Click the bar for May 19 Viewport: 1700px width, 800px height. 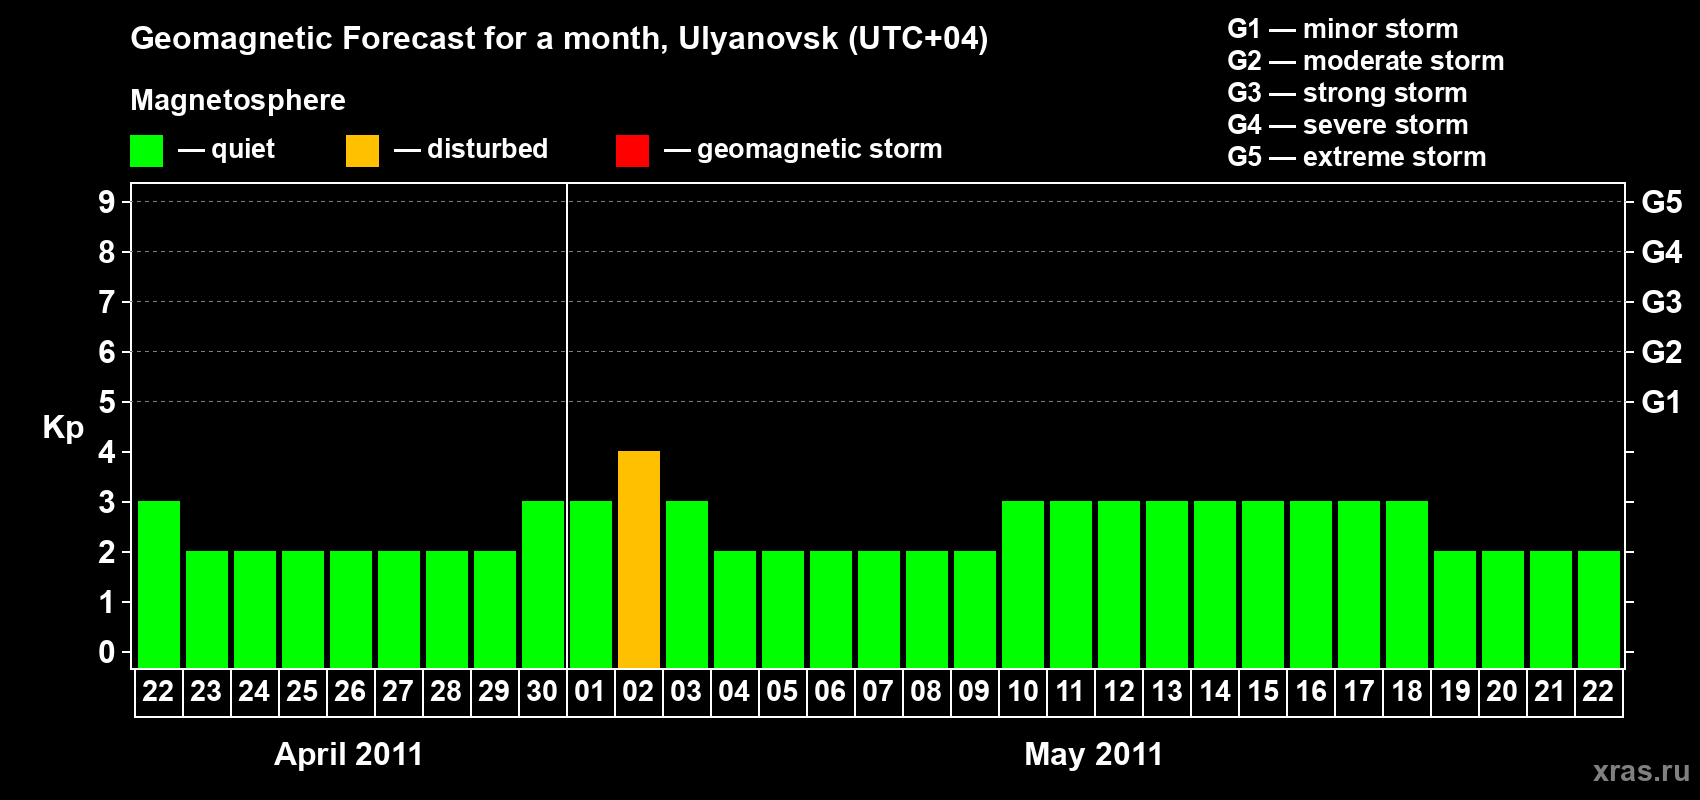click(1455, 609)
